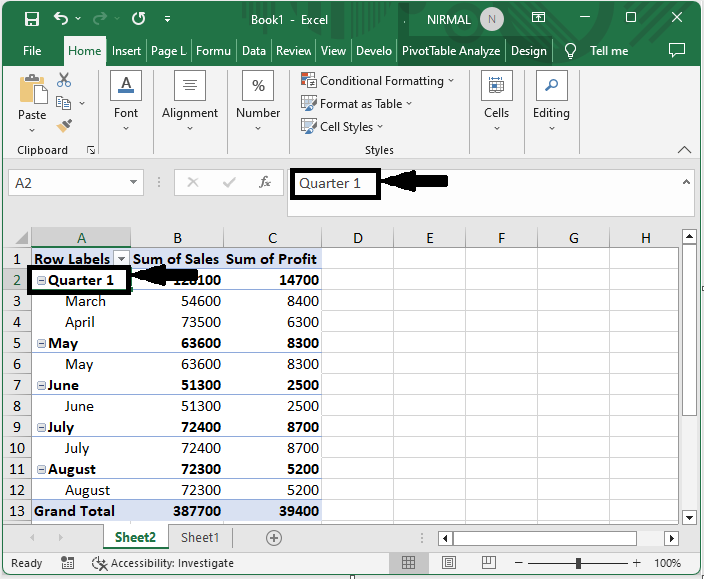The image size is (704, 579).
Task: Open the Cells group menu
Action: (497, 101)
